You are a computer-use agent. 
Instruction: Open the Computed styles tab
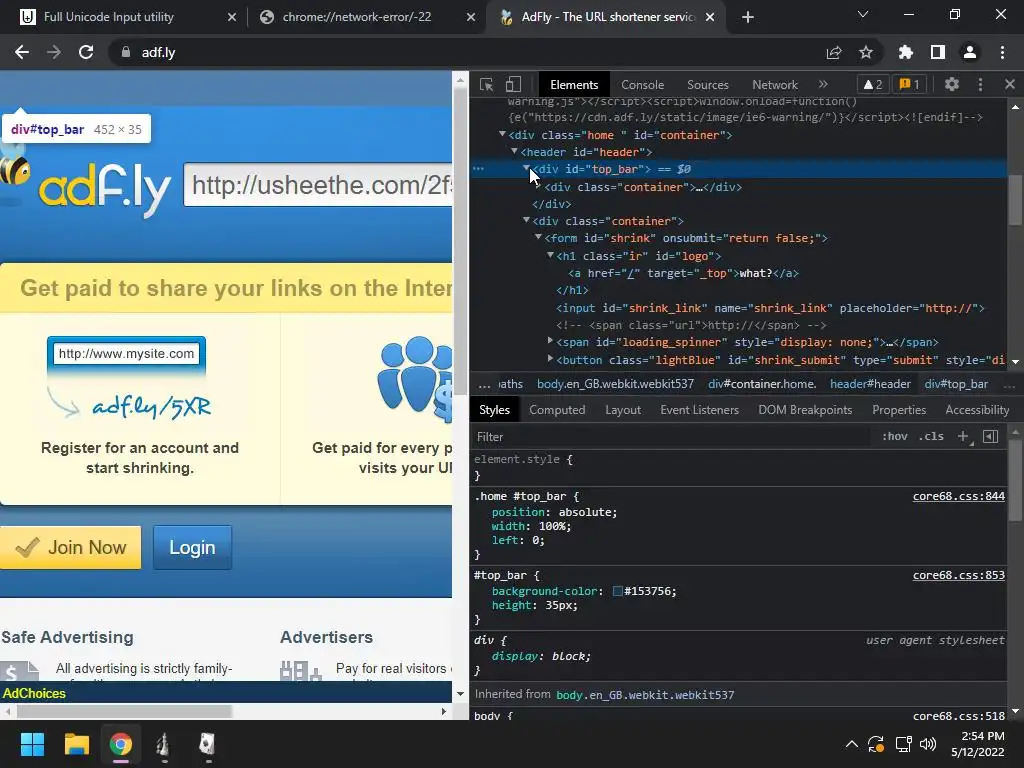tap(557, 410)
